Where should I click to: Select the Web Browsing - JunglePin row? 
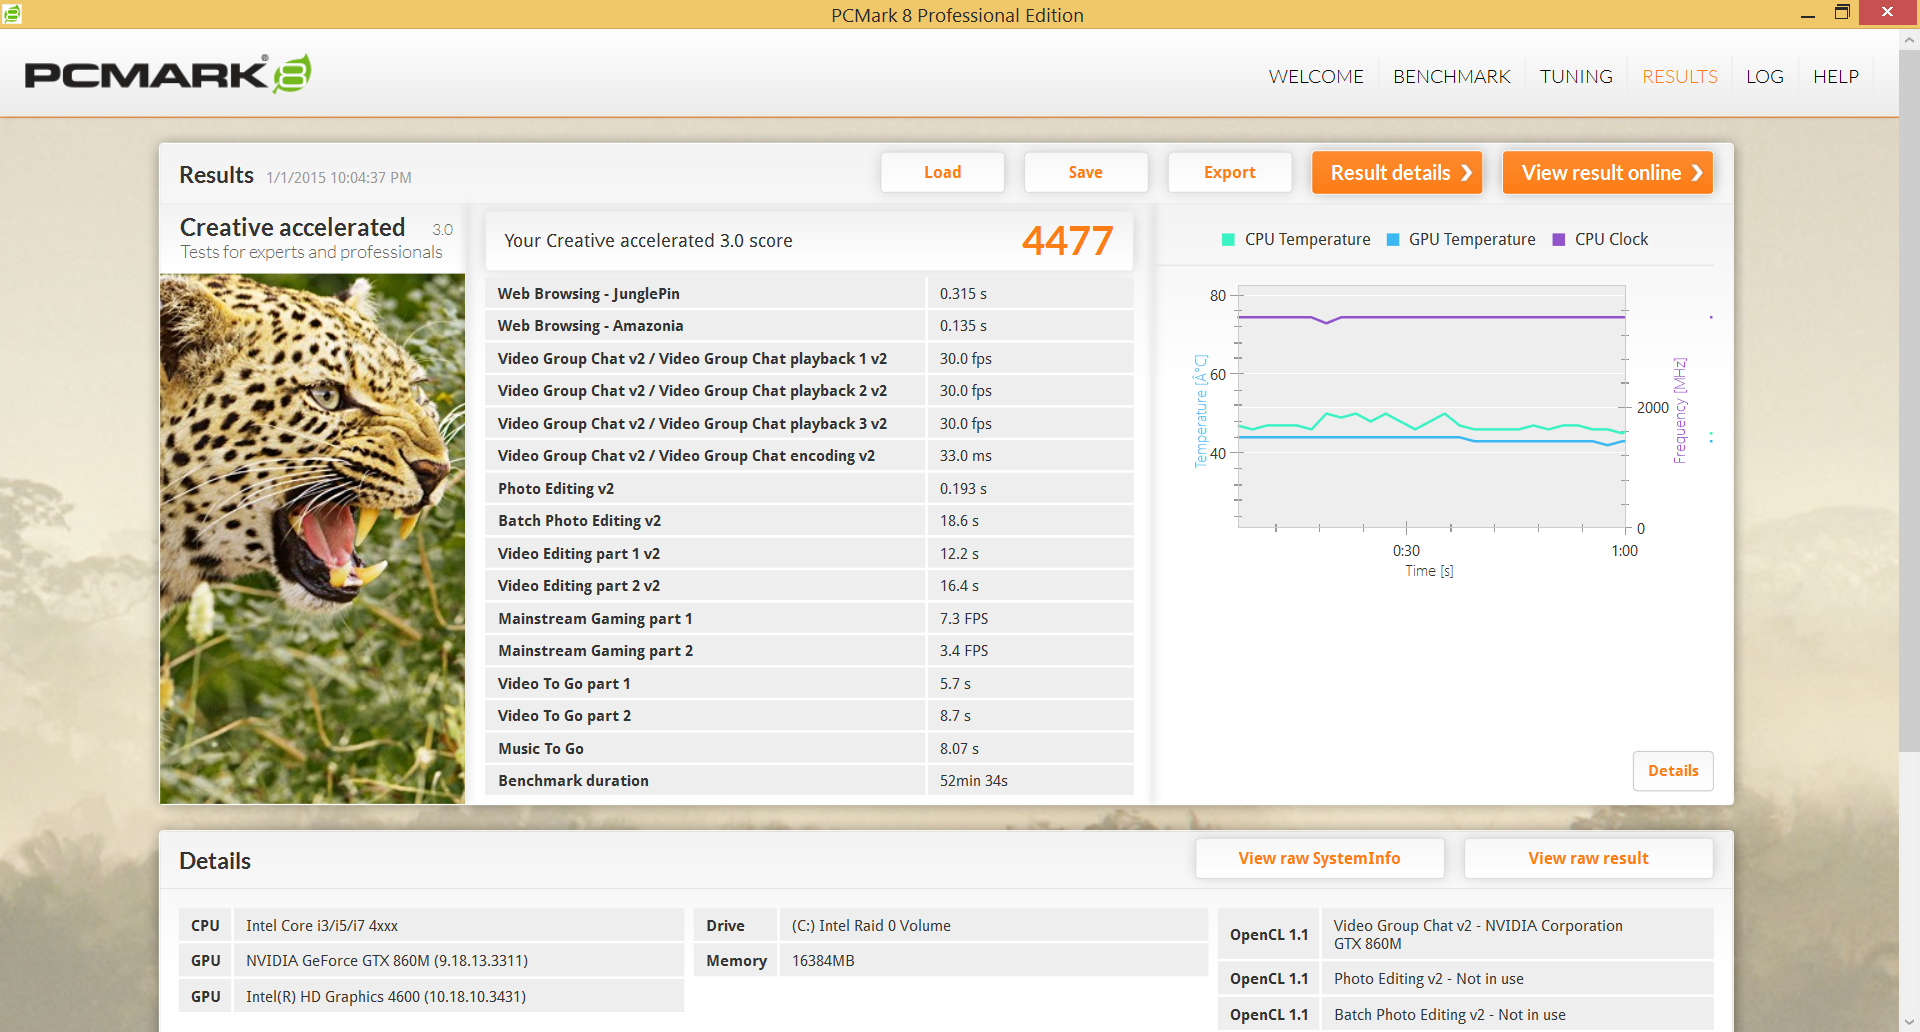click(x=809, y=293)
